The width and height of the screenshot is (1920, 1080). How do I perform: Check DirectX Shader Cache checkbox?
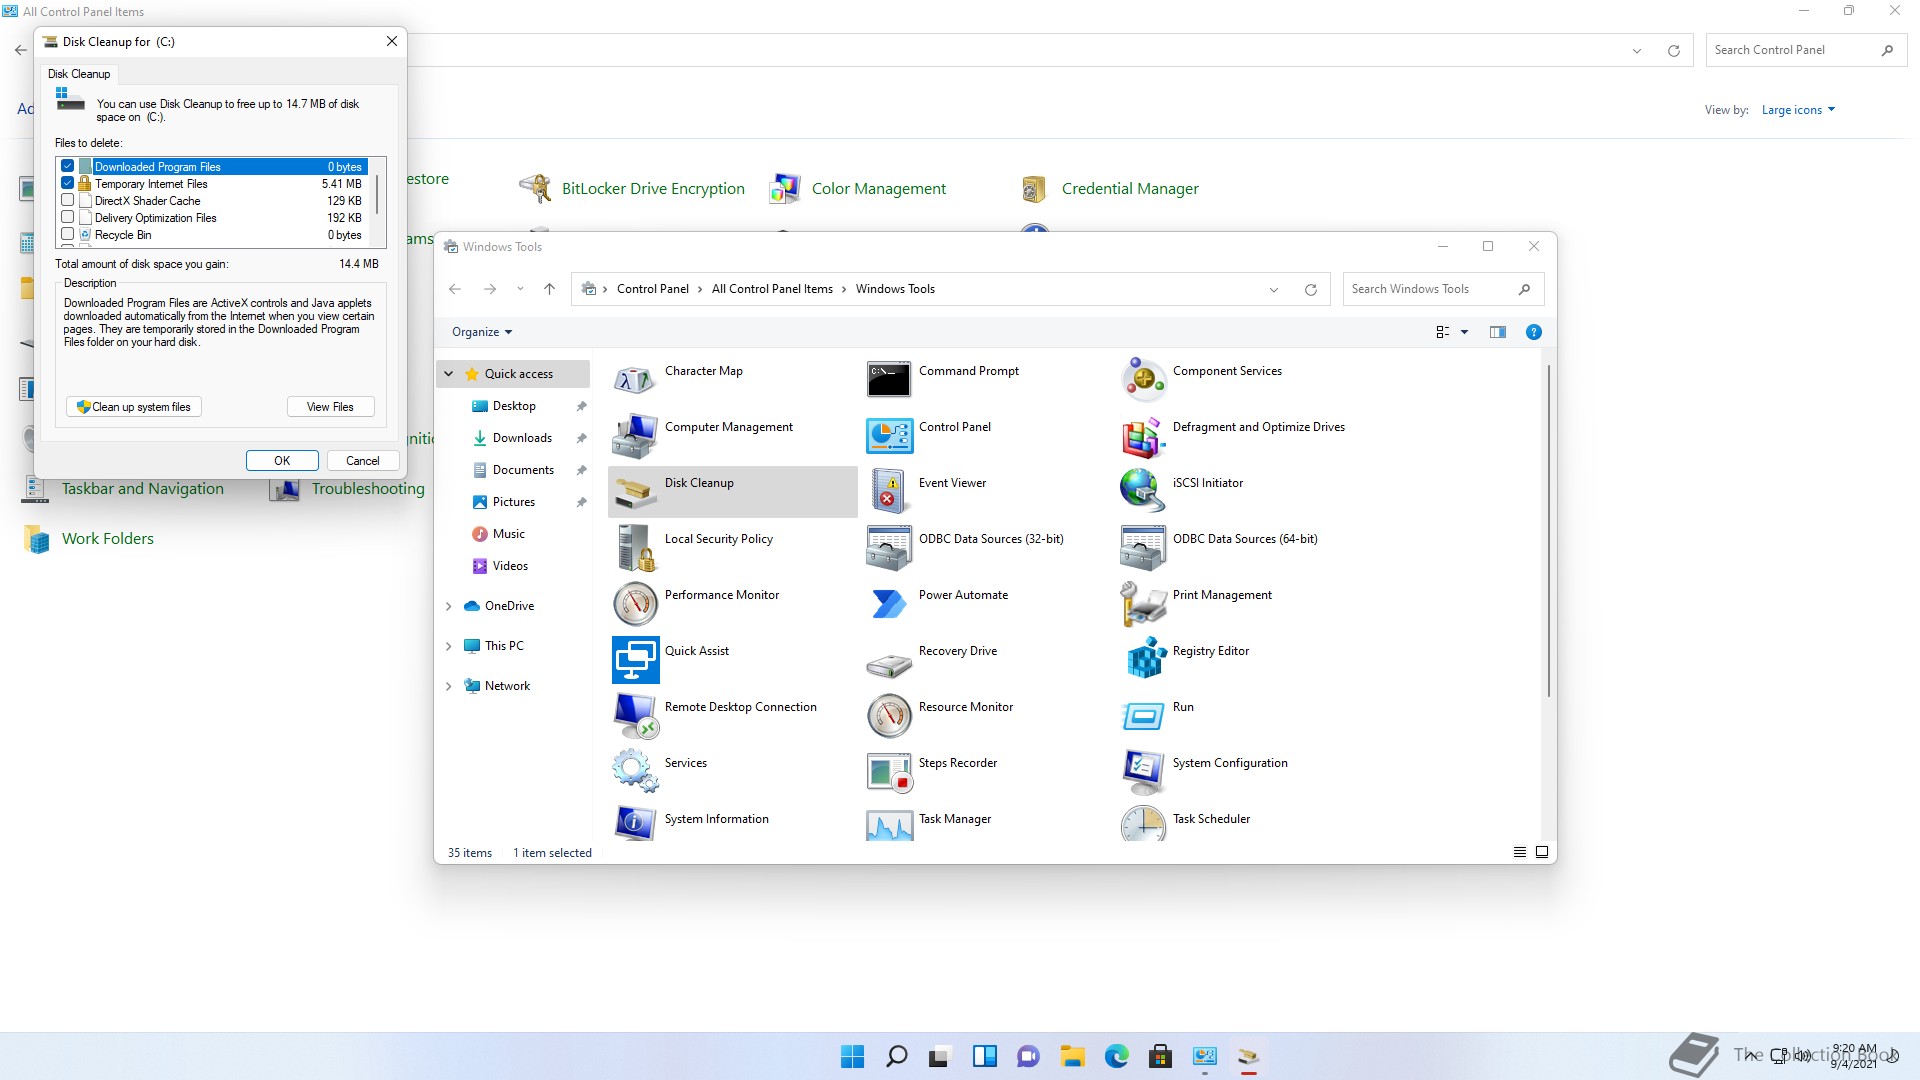click(x=68, y=200)
